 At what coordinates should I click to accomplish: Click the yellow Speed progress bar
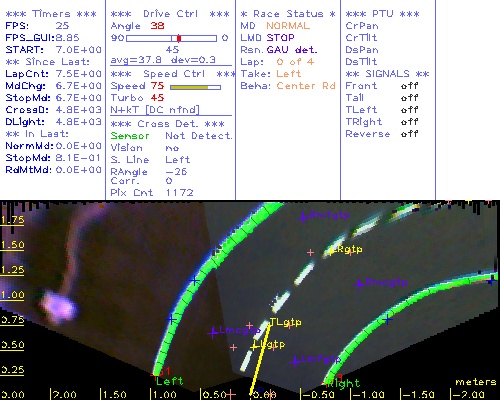pyautogui.click(x=195, y=87)
